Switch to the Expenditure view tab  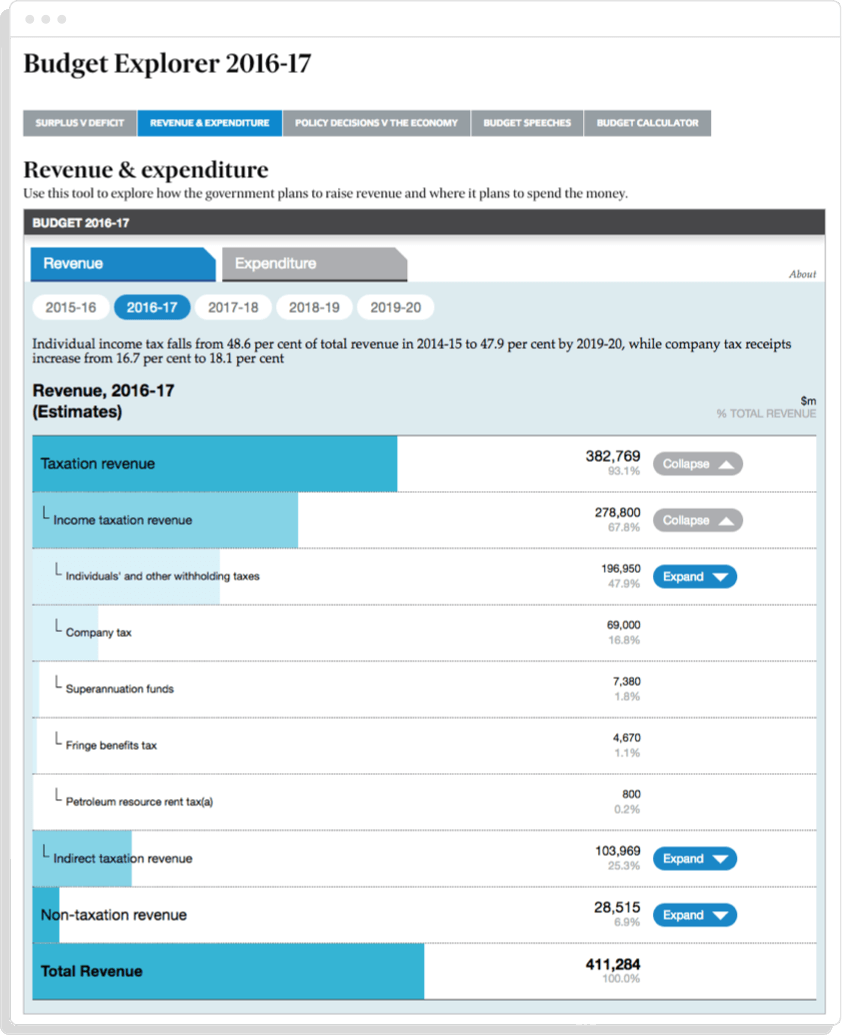(x=313, y=264)
